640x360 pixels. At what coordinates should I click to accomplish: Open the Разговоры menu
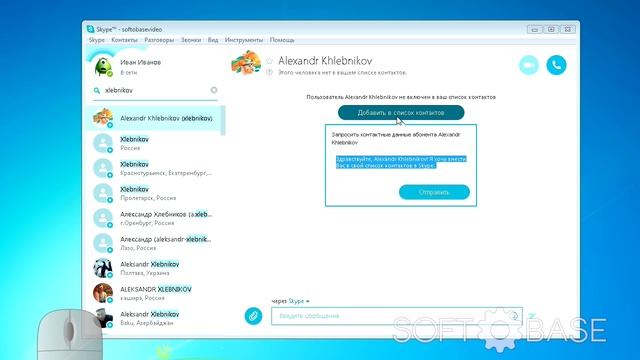pos(159,40)
